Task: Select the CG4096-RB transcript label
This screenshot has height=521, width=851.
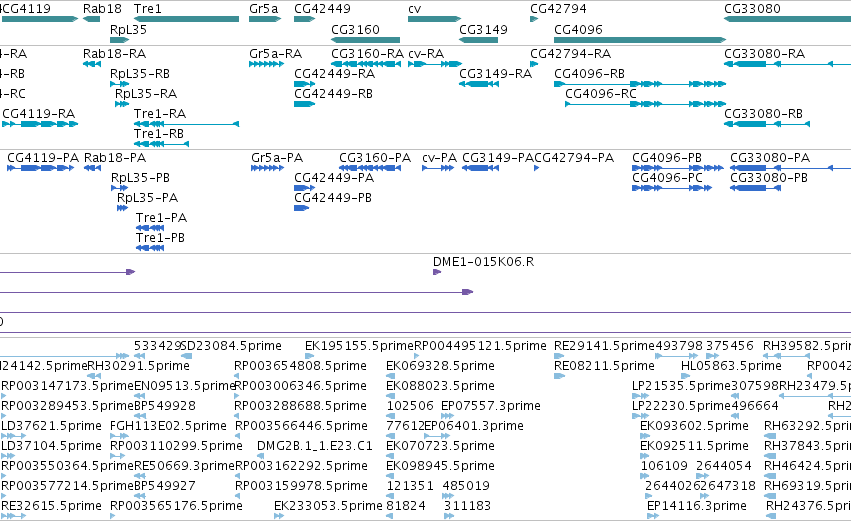Action: point(589,74)
